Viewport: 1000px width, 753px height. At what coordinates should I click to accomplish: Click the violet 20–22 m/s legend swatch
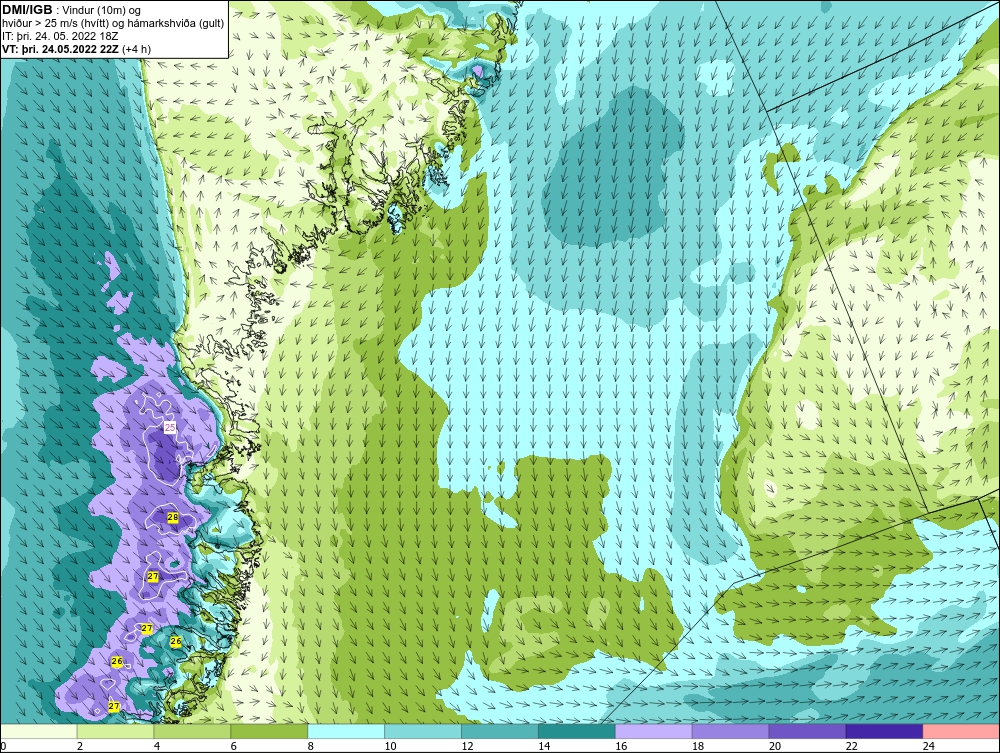[807, 731]
